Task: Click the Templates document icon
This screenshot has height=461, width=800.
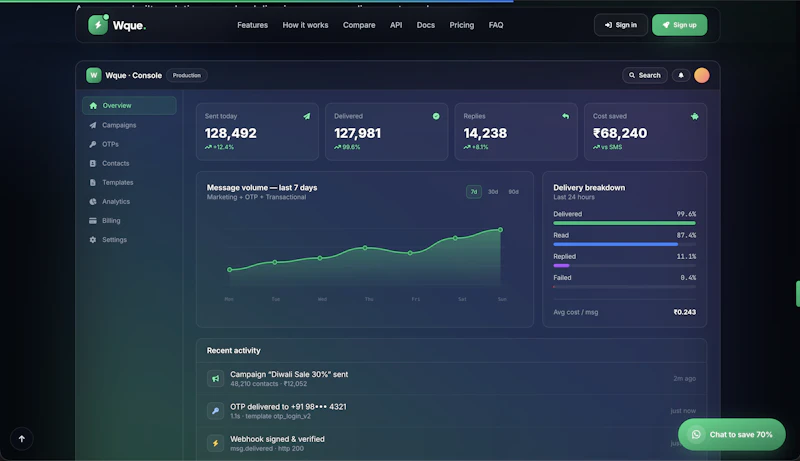Action: point(93,183)
